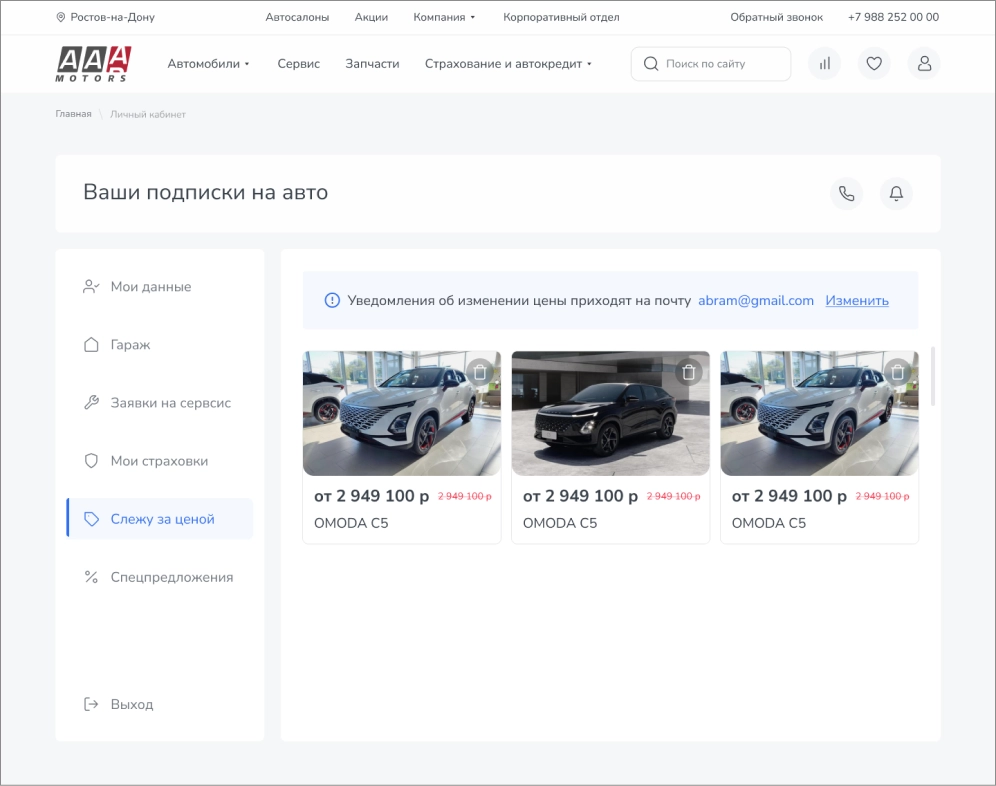Go to Главная breadcrumb
The width and height of the screenshot is (996, 786).
[x=73, y=114]
